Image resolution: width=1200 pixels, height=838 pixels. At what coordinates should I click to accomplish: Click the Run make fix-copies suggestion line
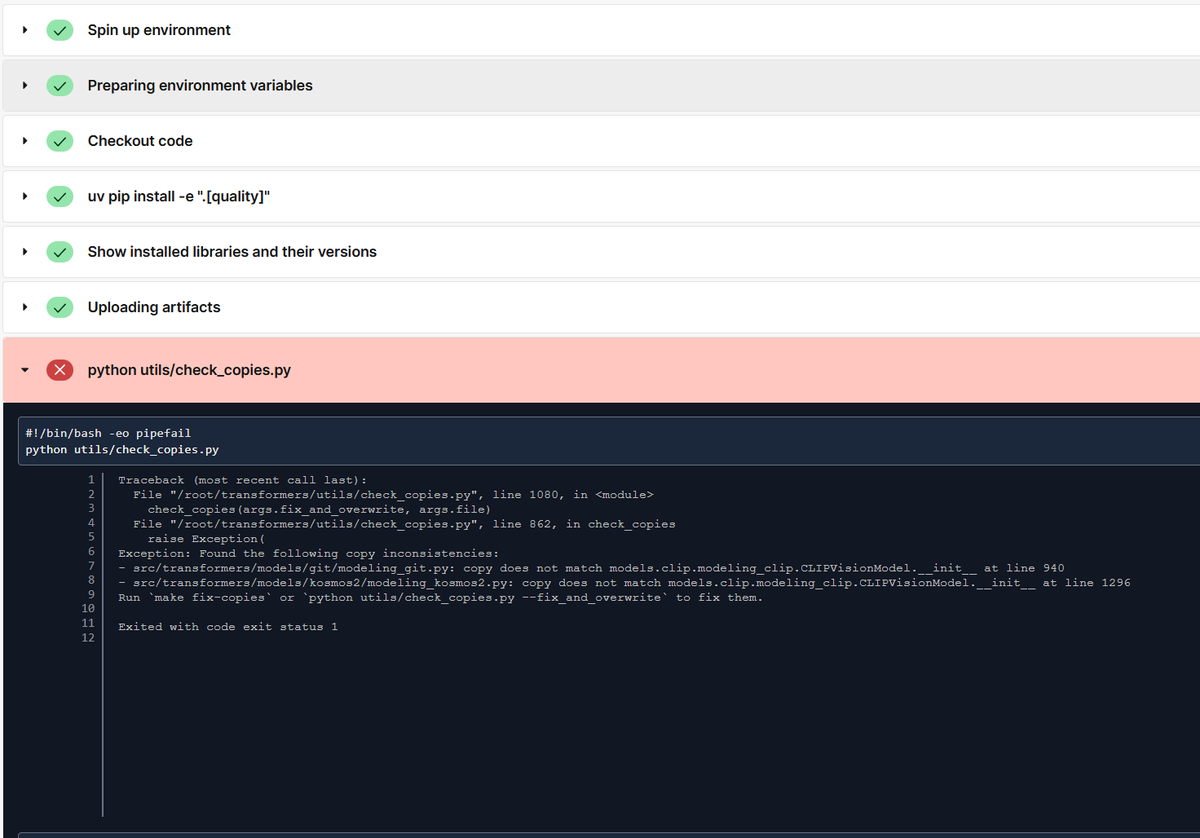(440, 597)
